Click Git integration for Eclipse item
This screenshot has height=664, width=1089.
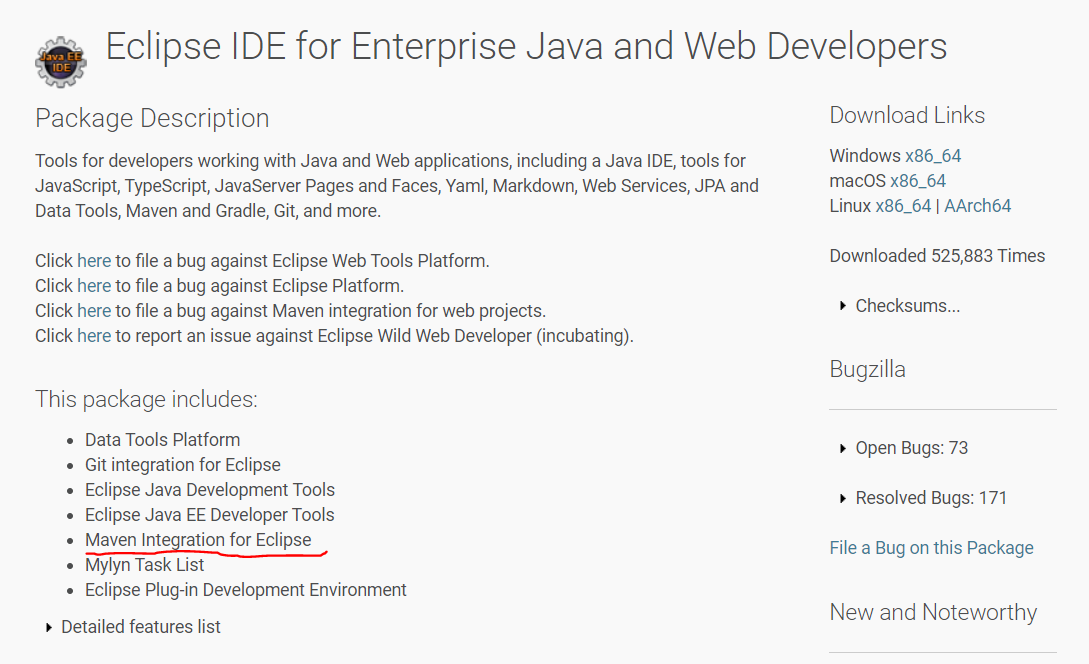[x=183, y=465]
